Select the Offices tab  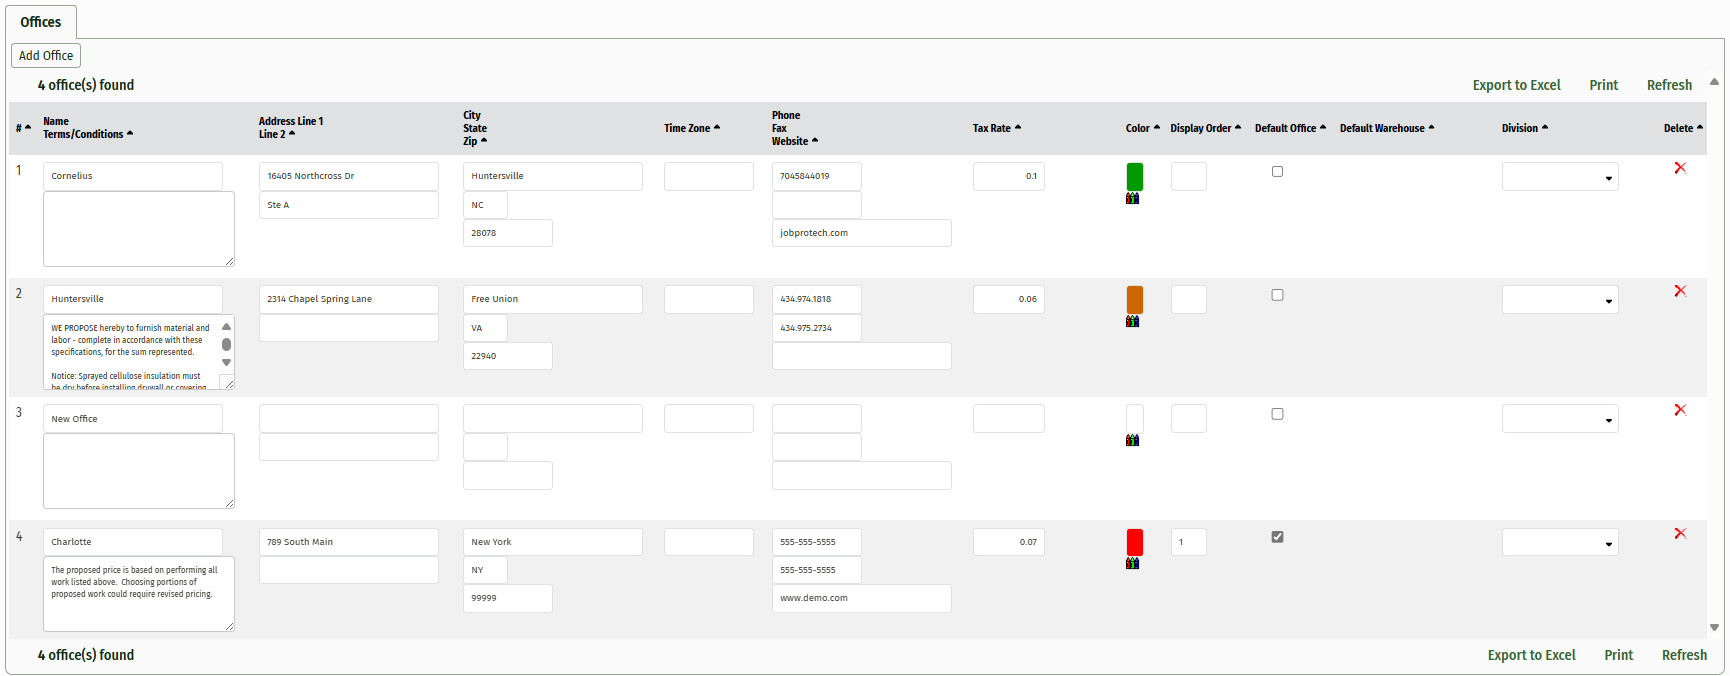[41, 22]
